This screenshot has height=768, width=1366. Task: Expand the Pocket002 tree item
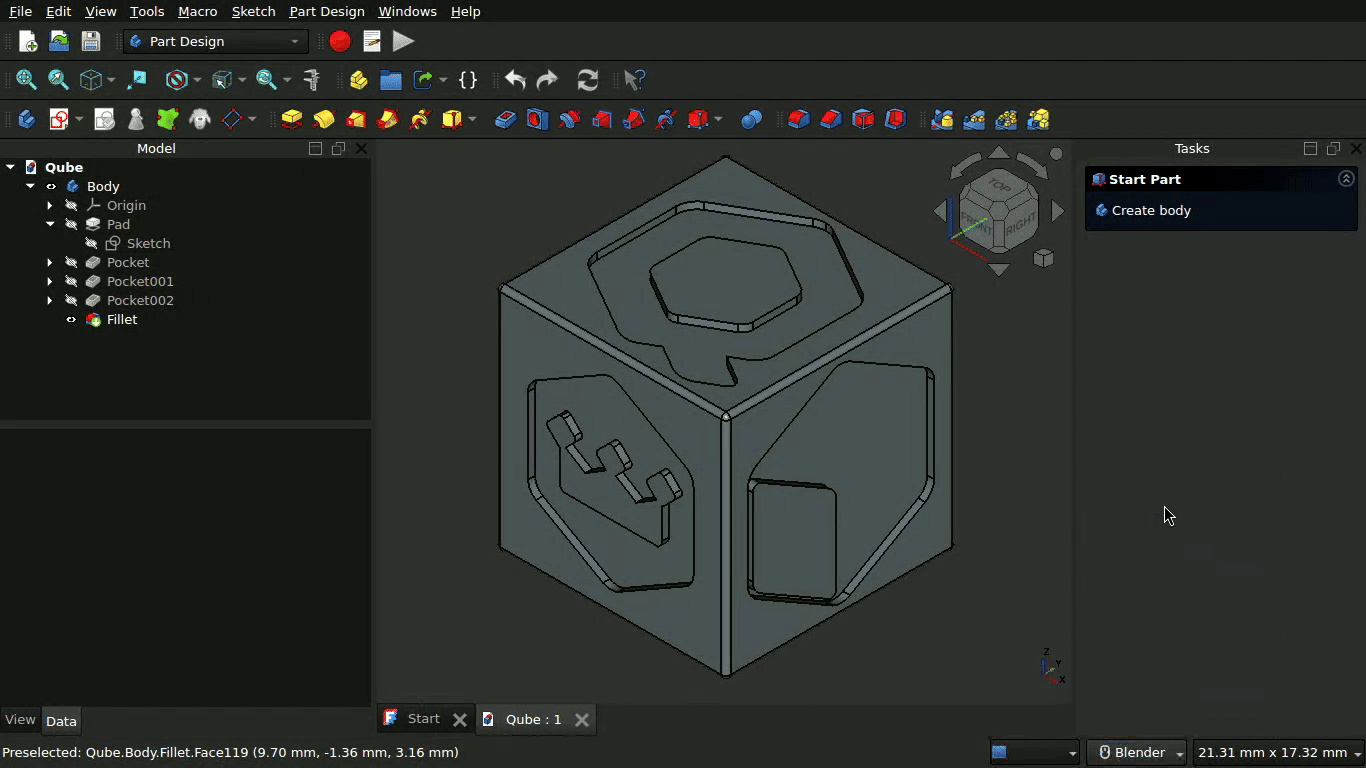point(50,301)
